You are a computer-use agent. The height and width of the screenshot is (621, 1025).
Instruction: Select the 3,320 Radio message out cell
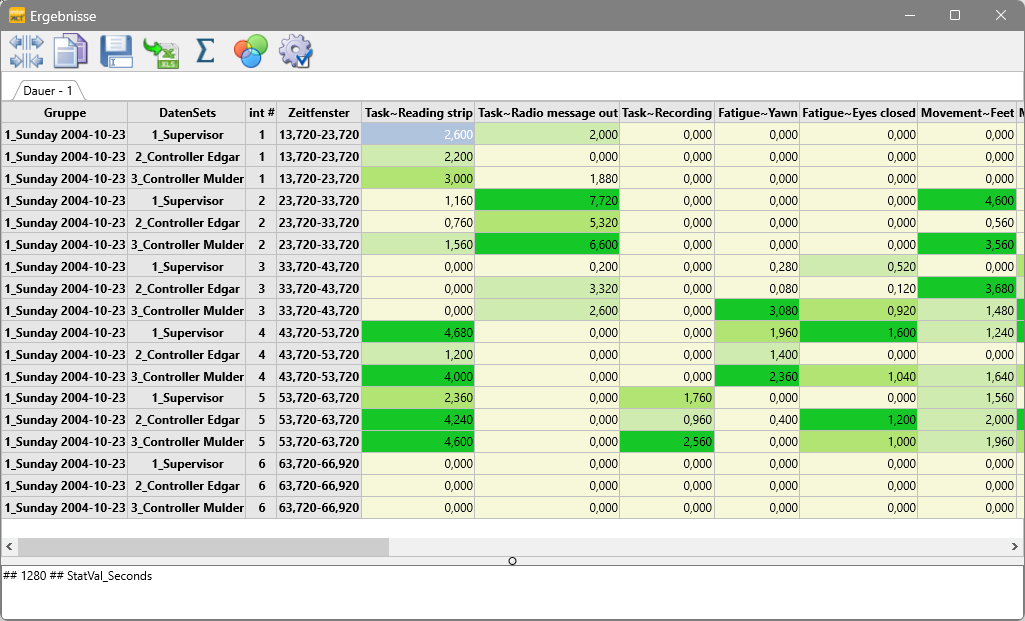(547, 288)
